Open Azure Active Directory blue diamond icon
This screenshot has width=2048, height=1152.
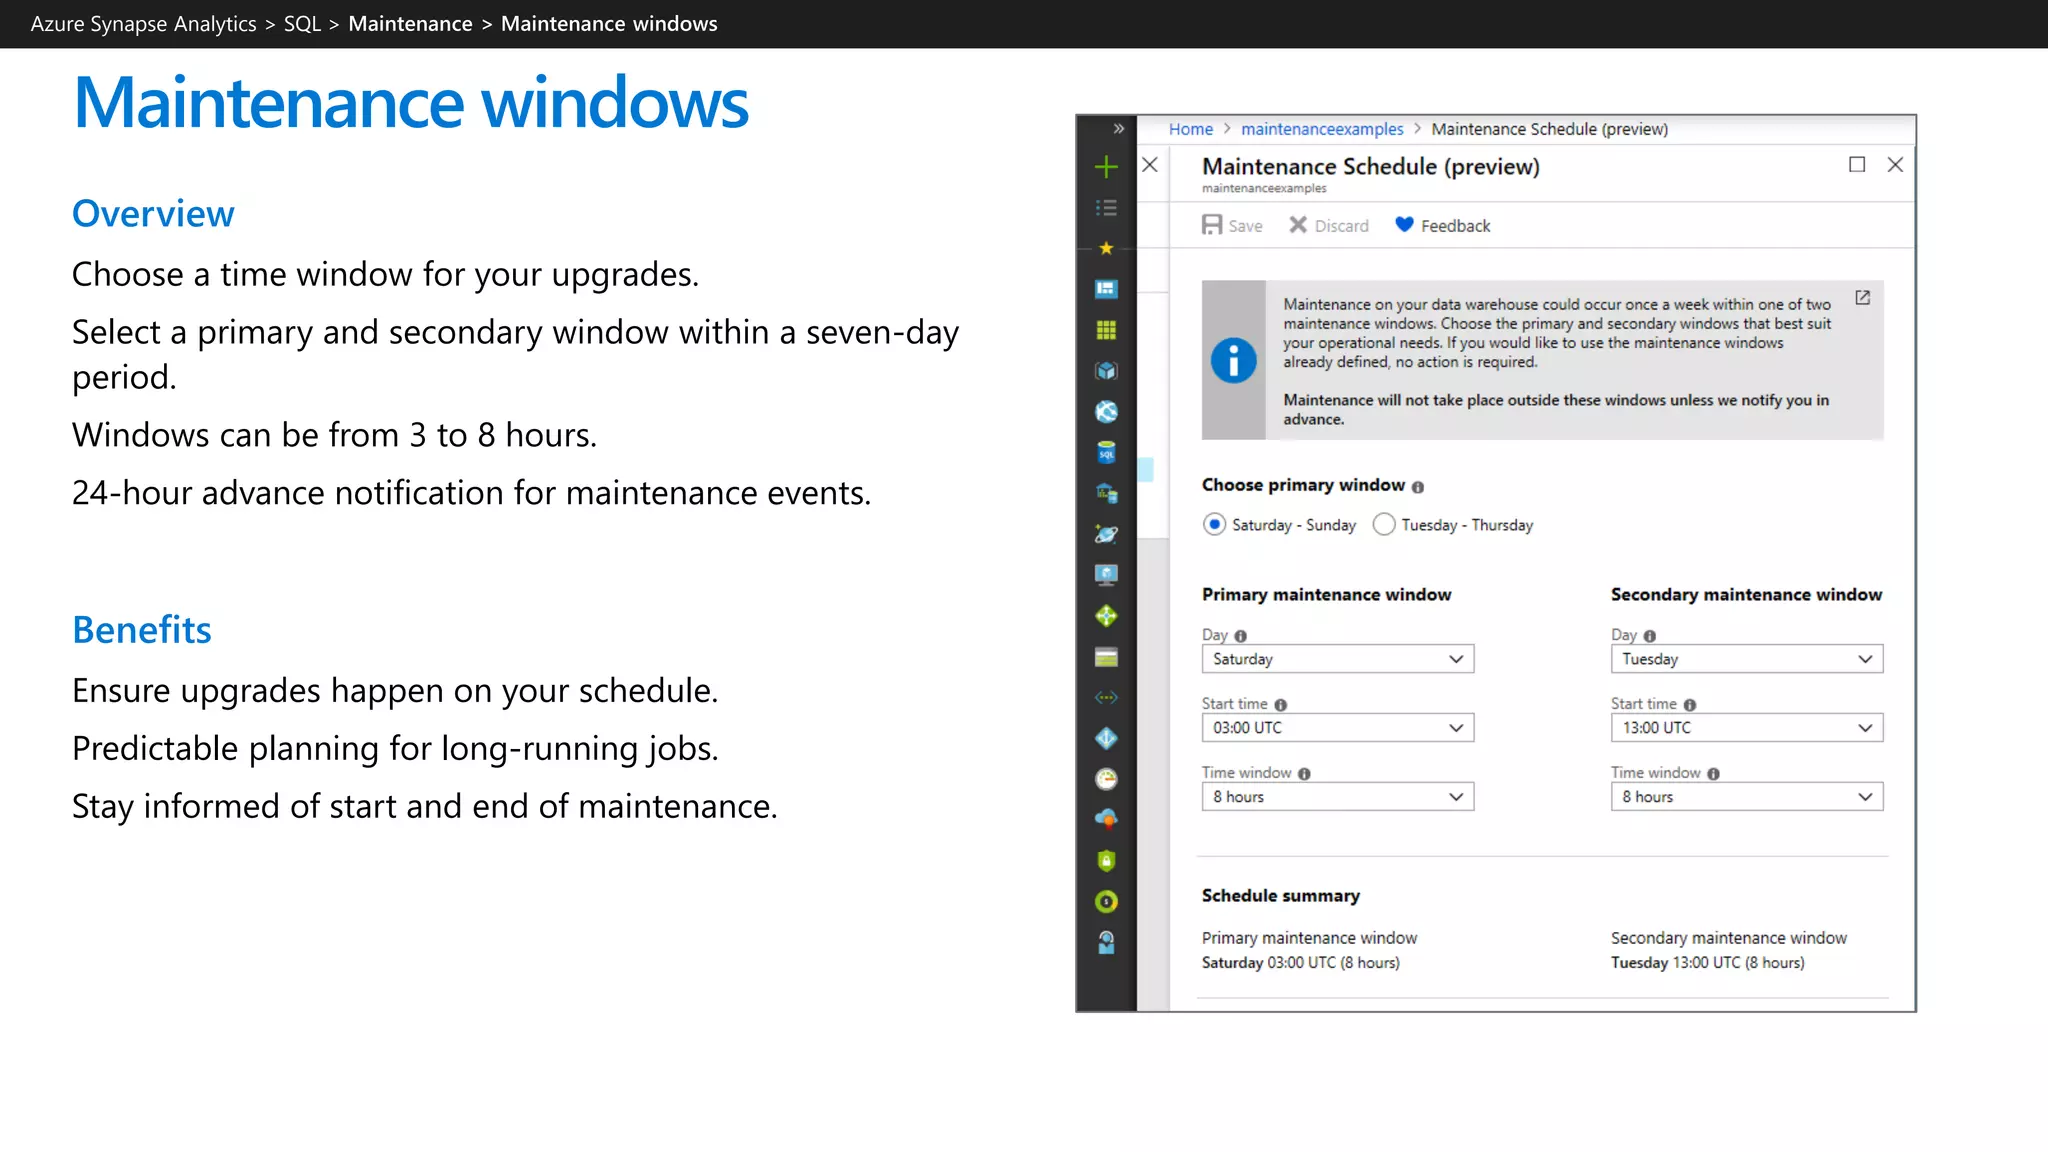(x=1106, y=739)
